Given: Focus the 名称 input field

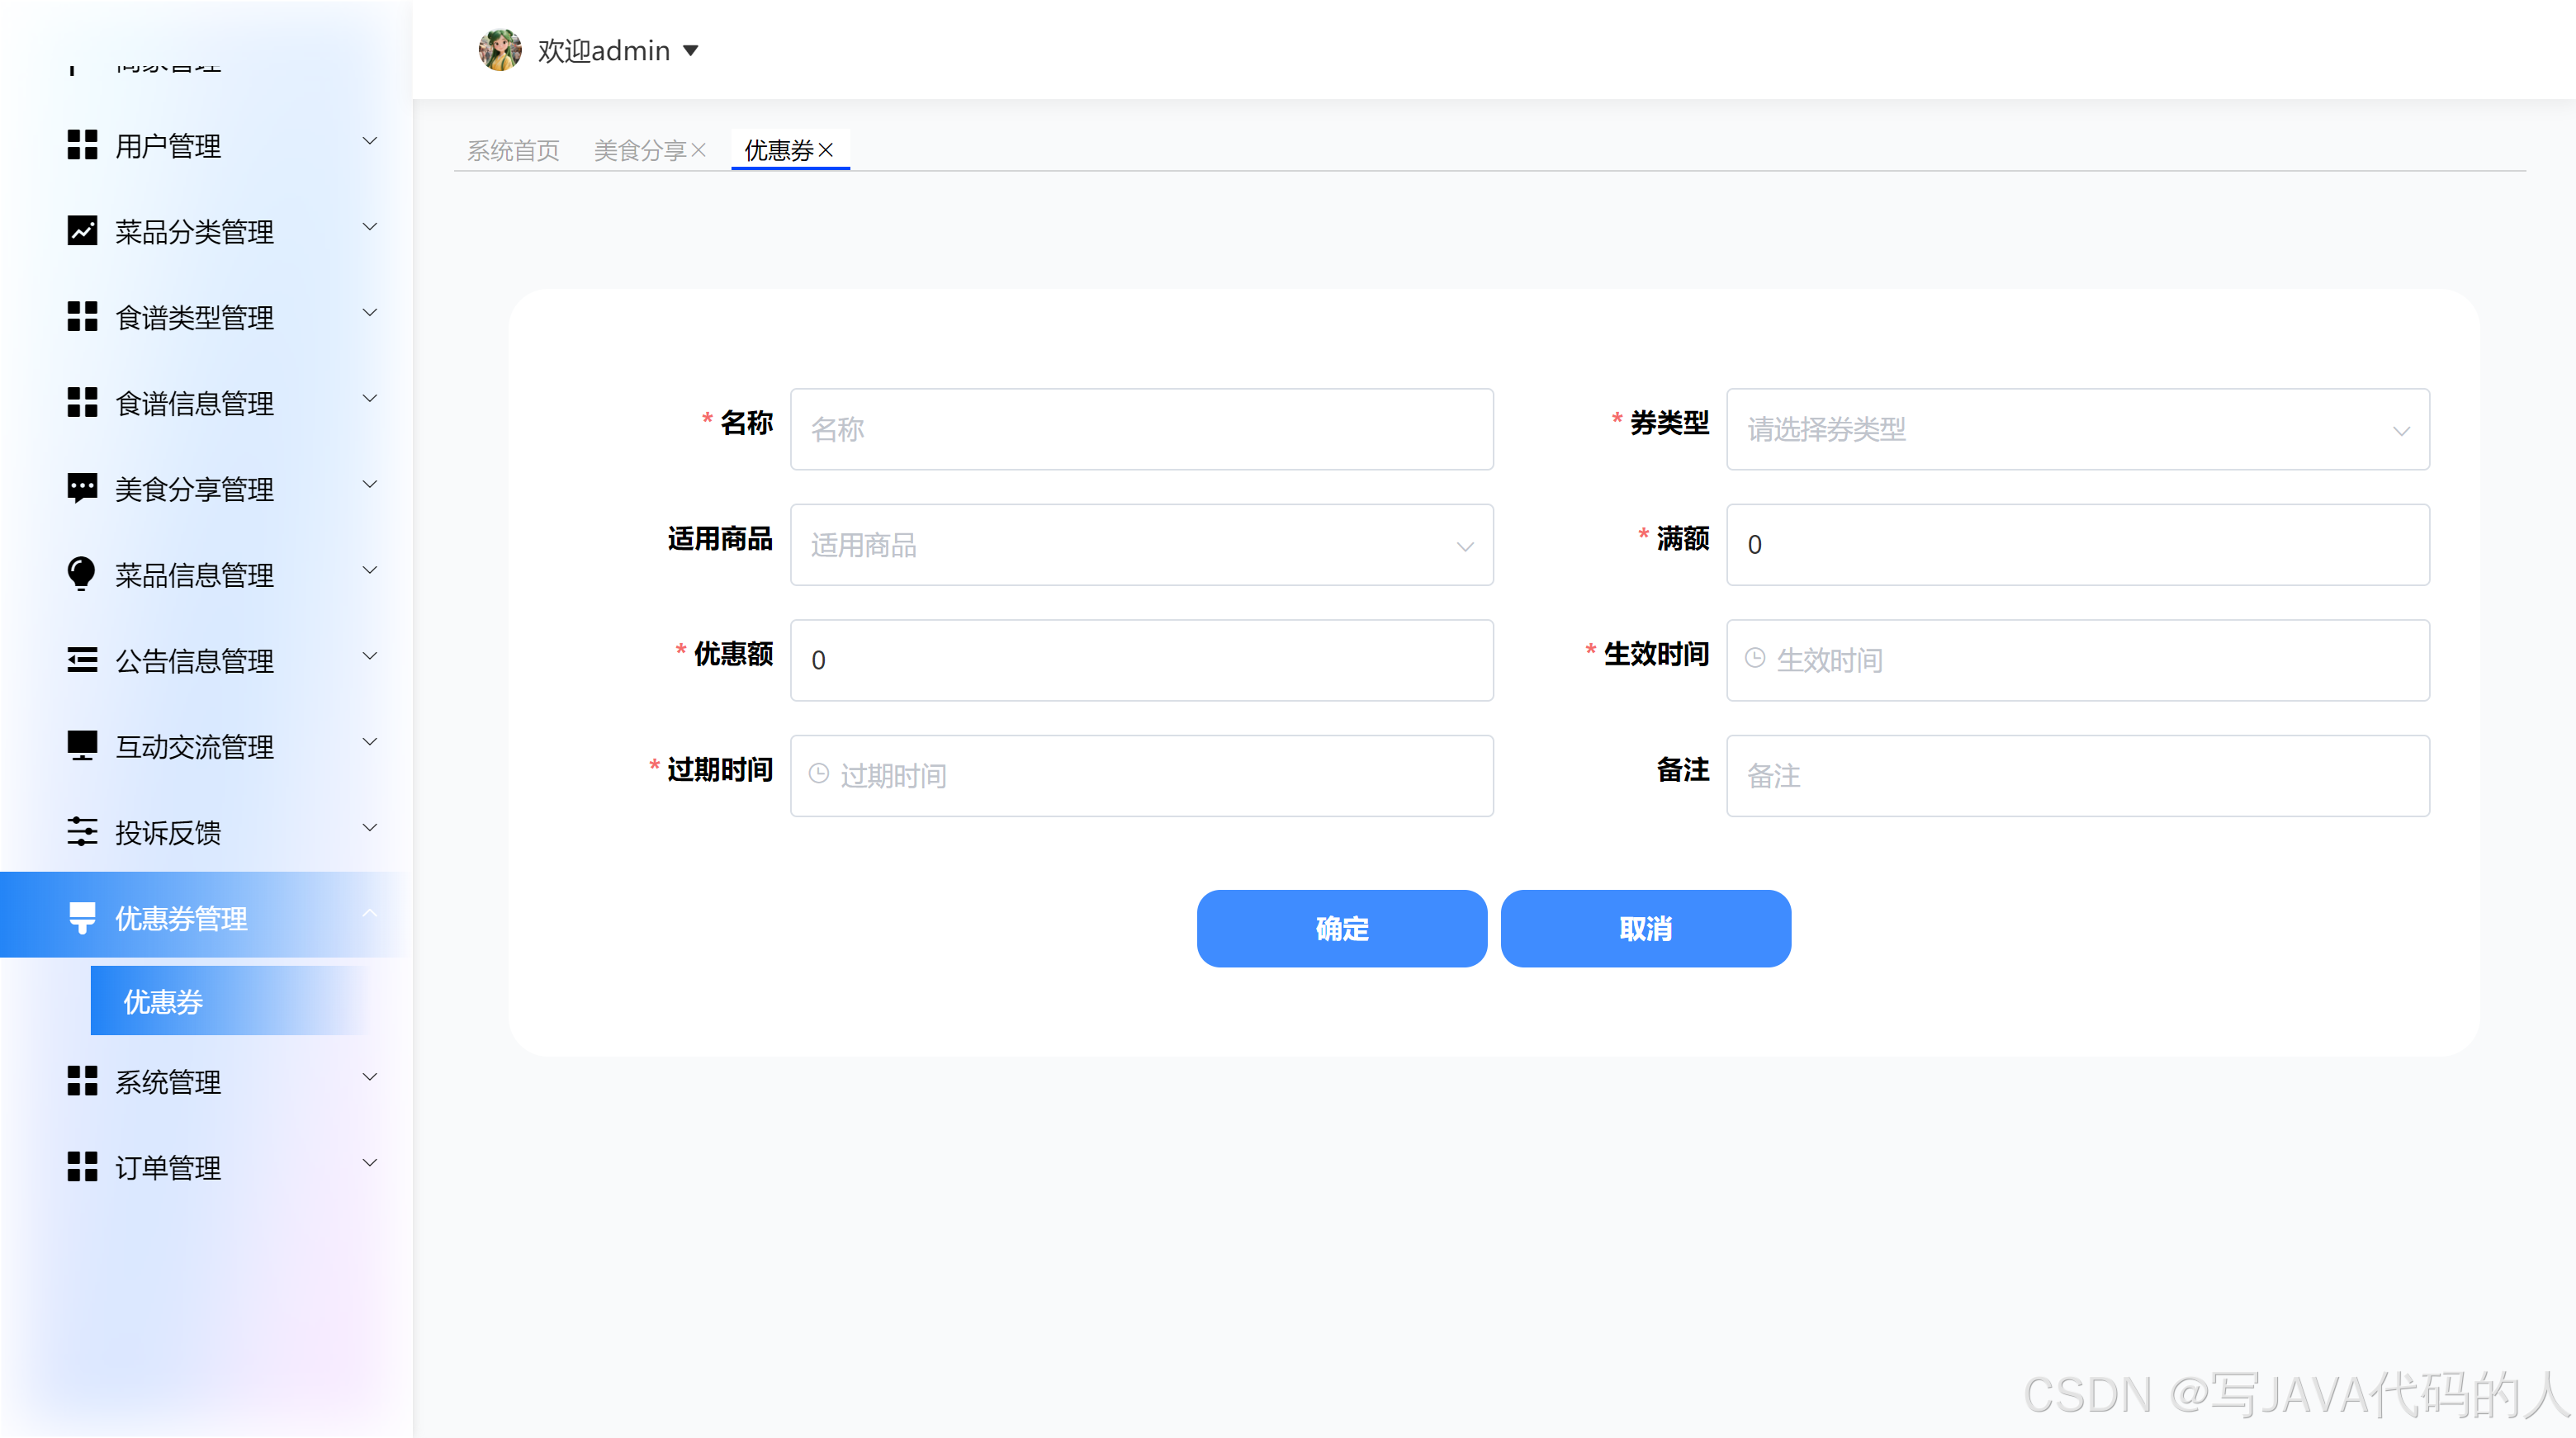Looking at the screenshot, I should 1142,429.
